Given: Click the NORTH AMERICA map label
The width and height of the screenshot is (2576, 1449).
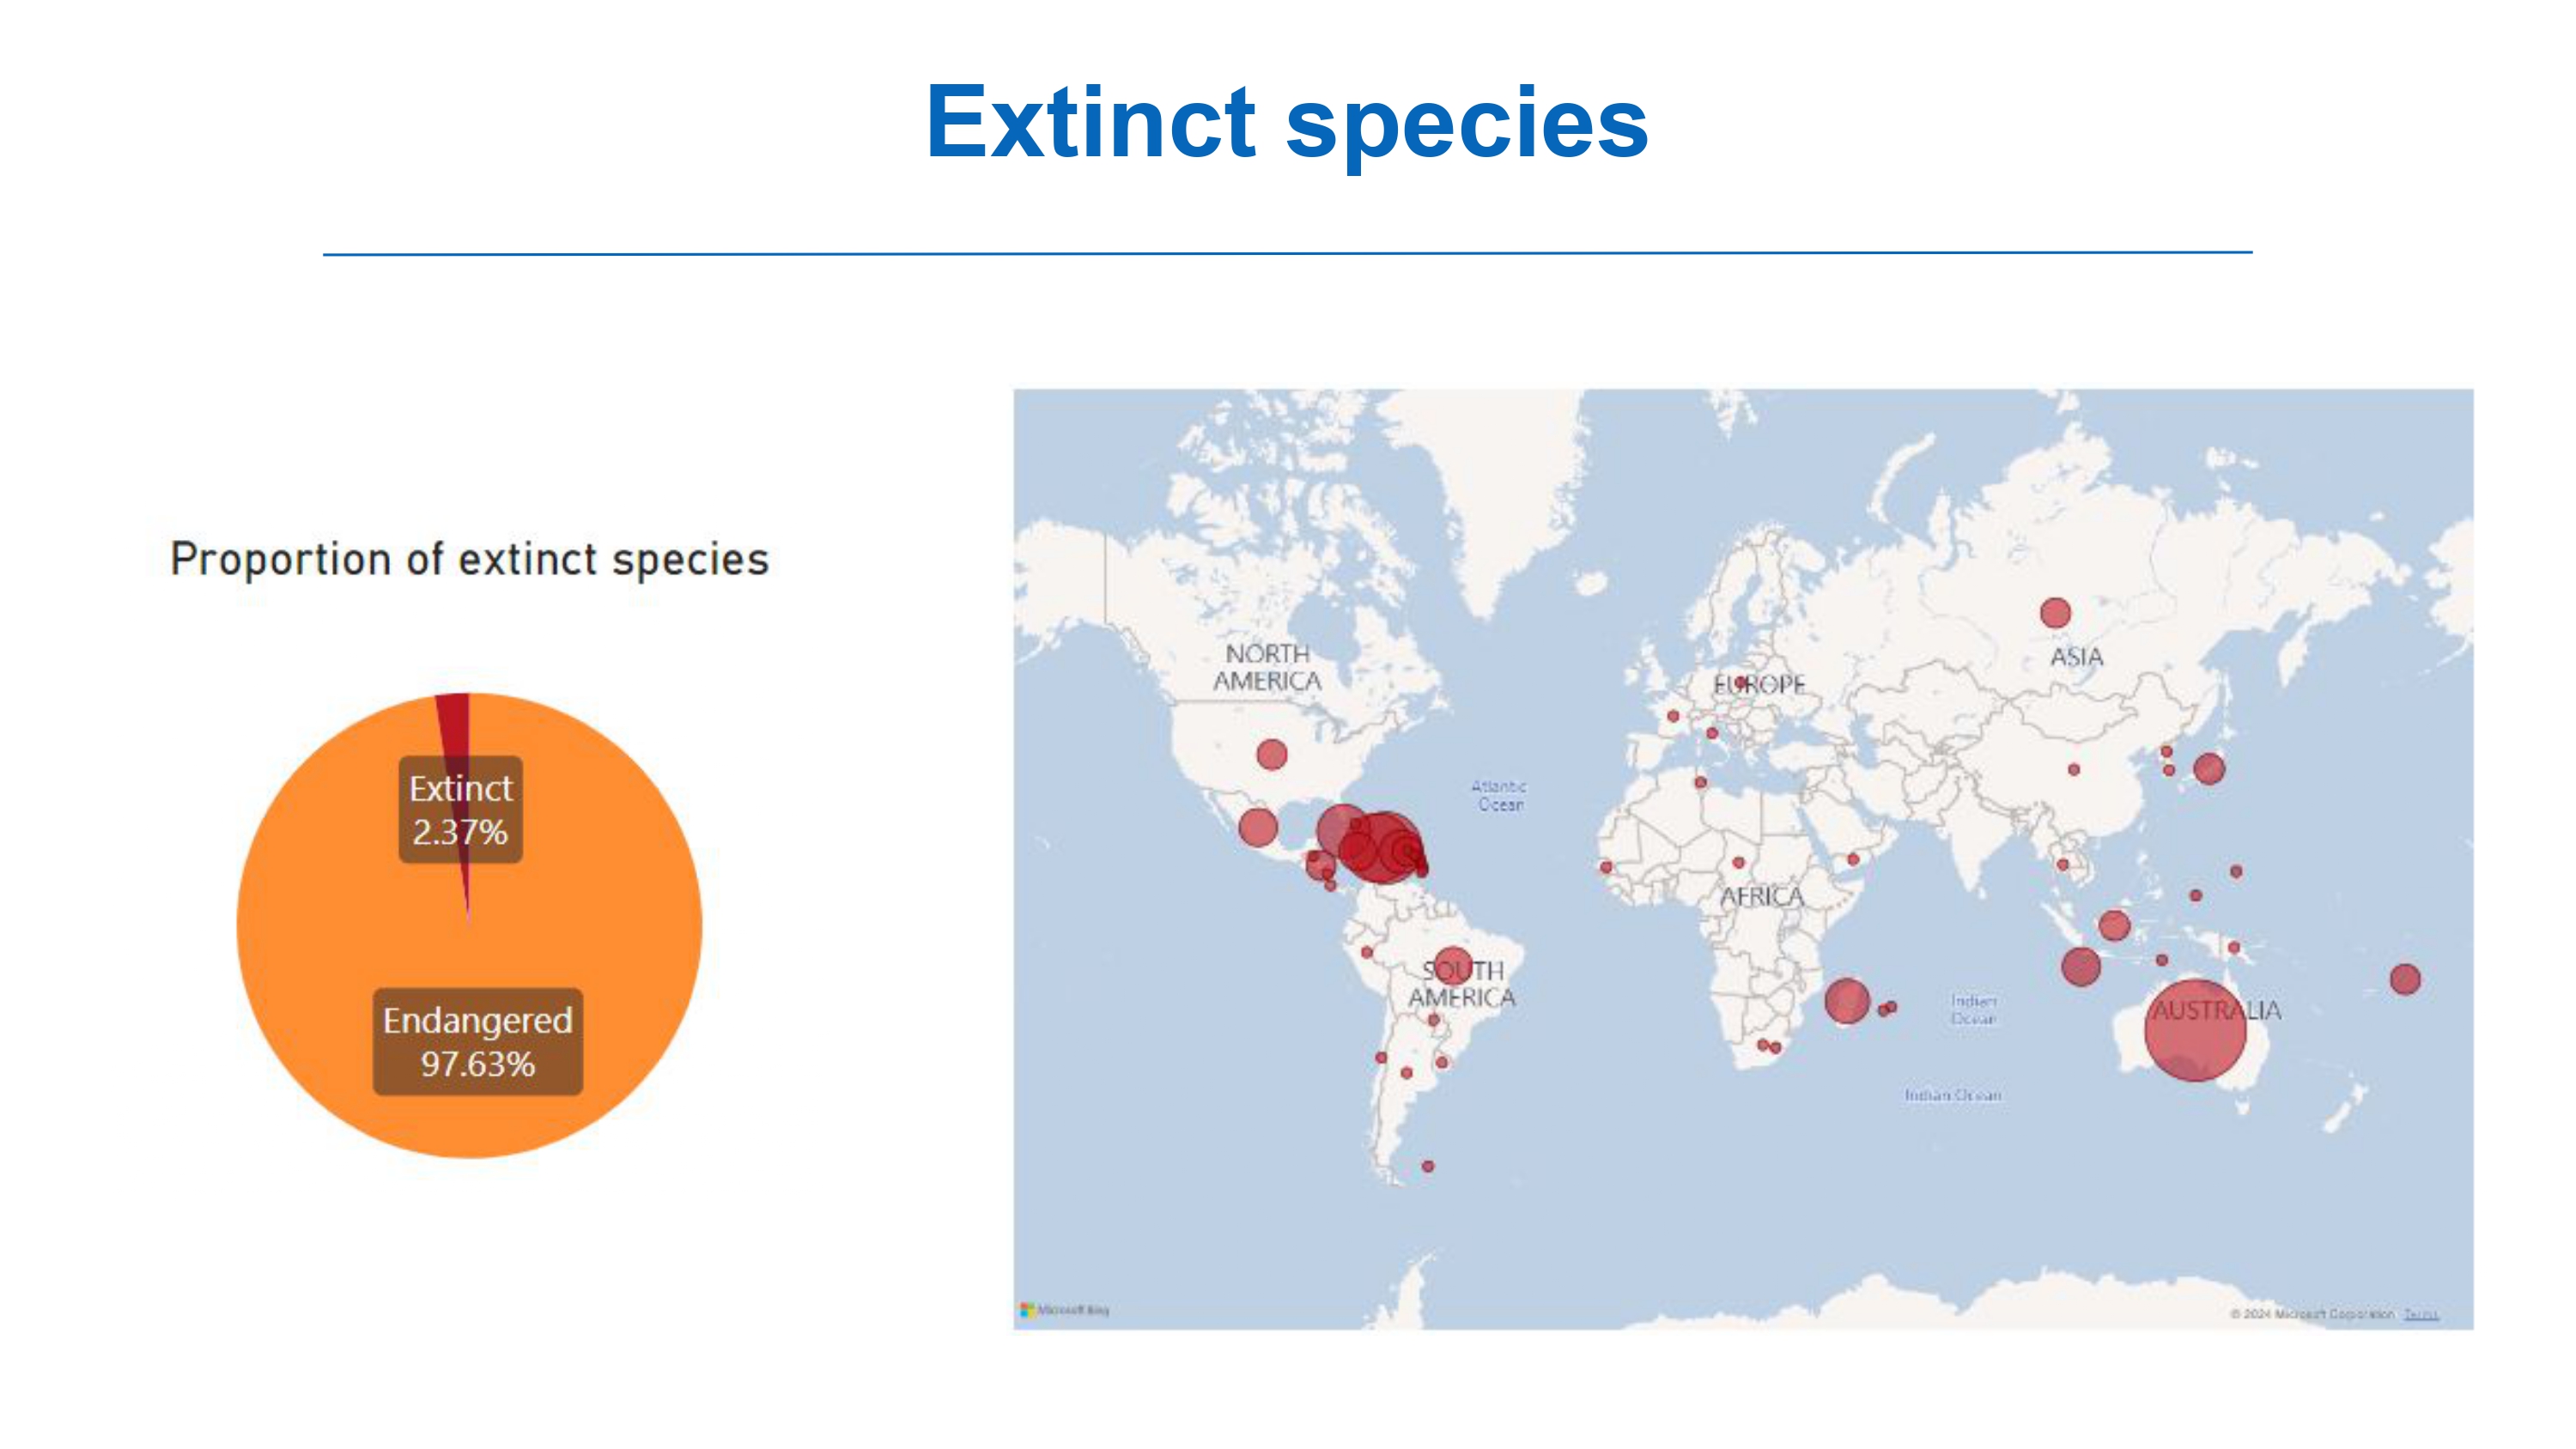Looking at the screenshot, I should coord(1267,667).
